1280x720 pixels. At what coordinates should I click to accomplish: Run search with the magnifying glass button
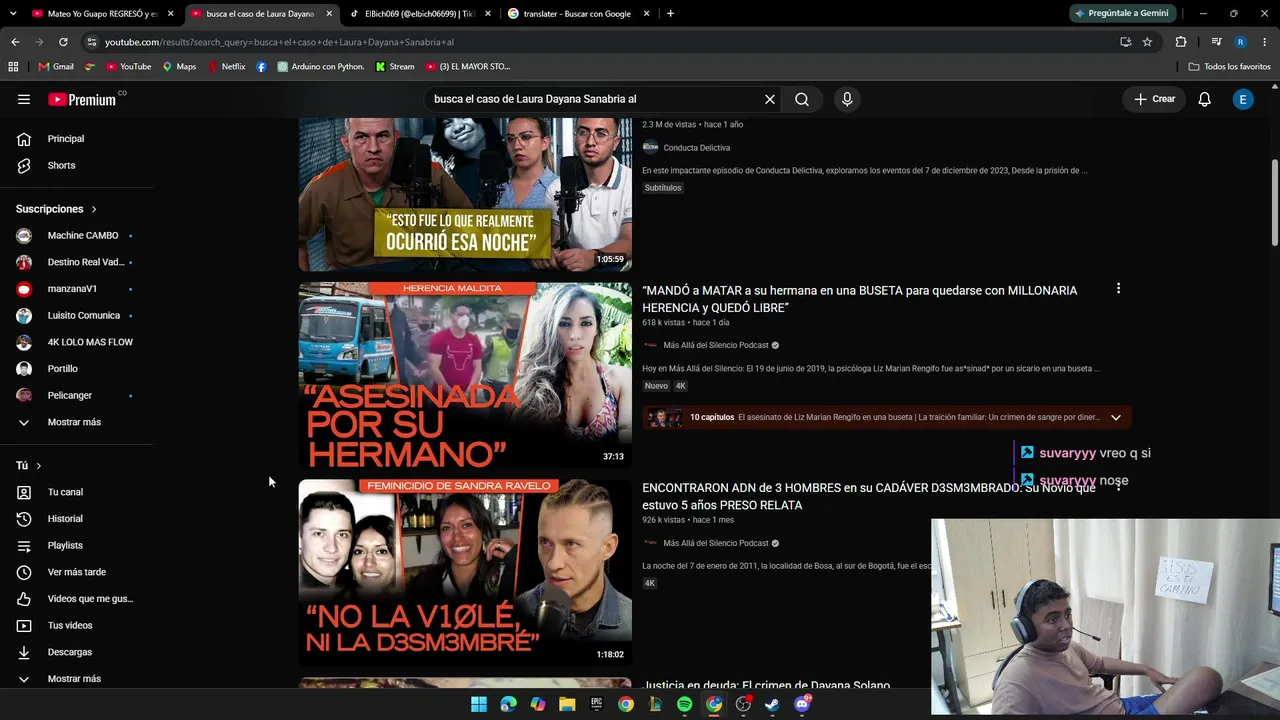coord(802,99)
